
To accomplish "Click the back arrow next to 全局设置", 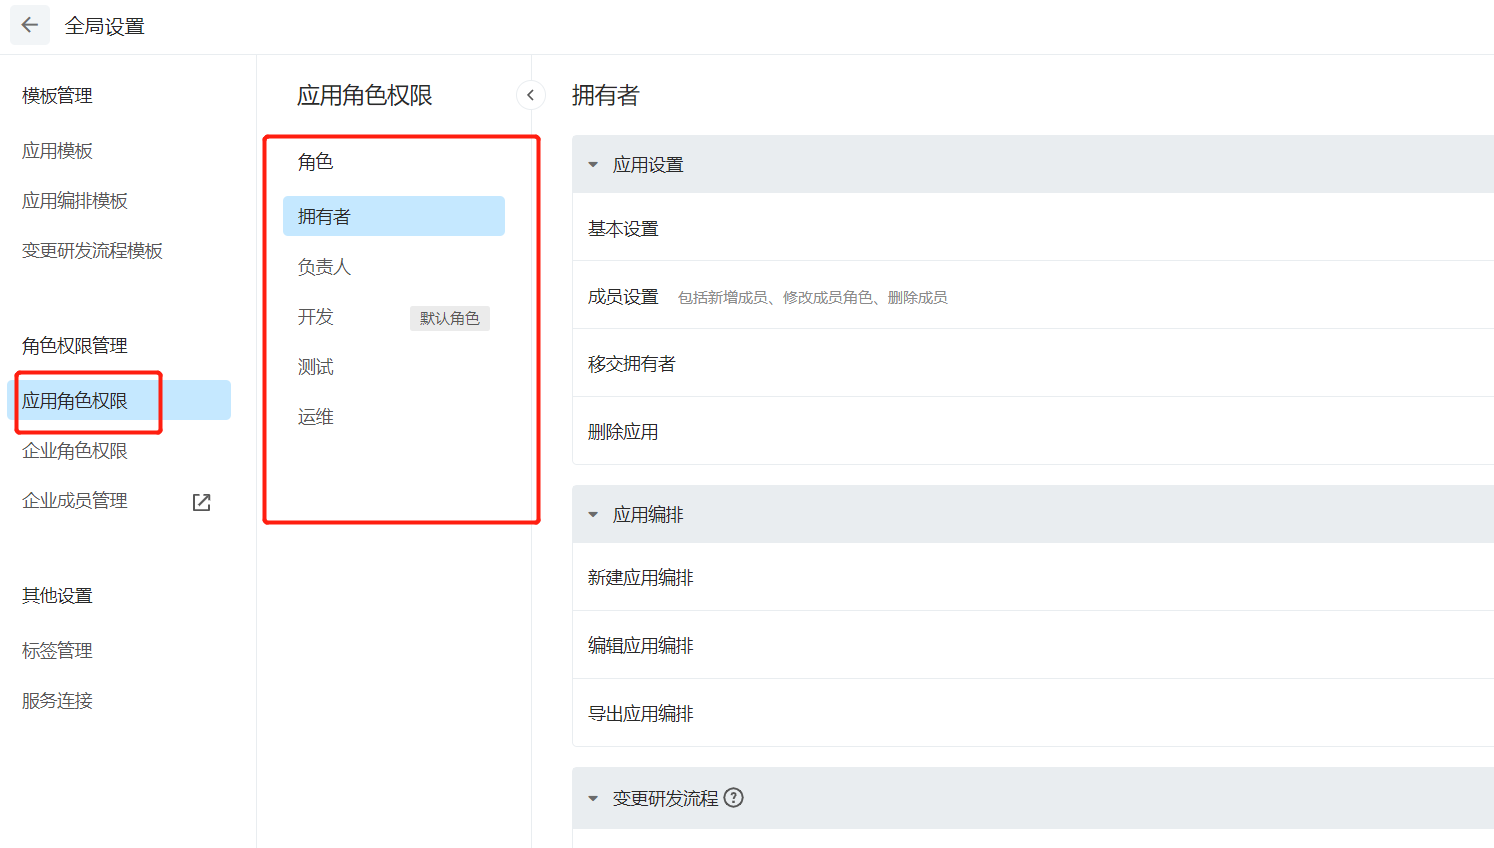I will tap(30, 25).
